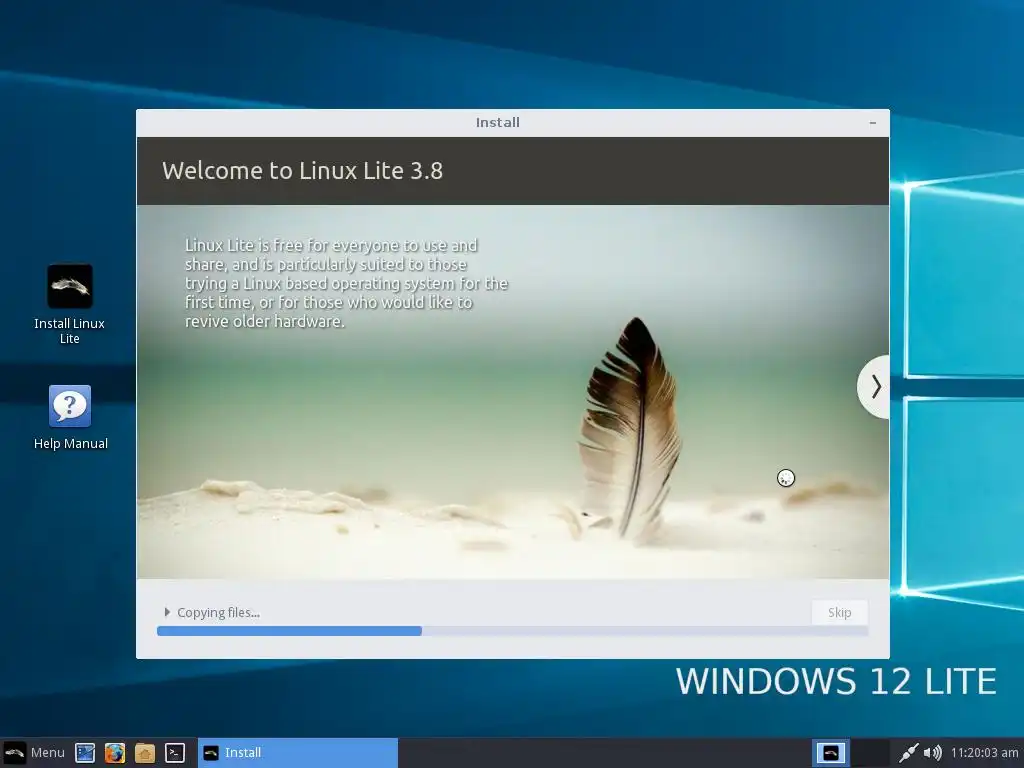1024x768 pixels.
Task: Open the Menu button in the taskbar
Action: [x=34, y=753]
